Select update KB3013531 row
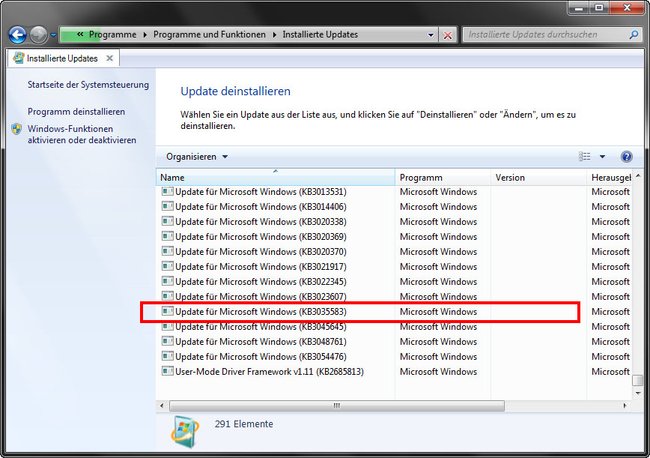The height and width of the screenshot is (458, 650). pos(395,192)
